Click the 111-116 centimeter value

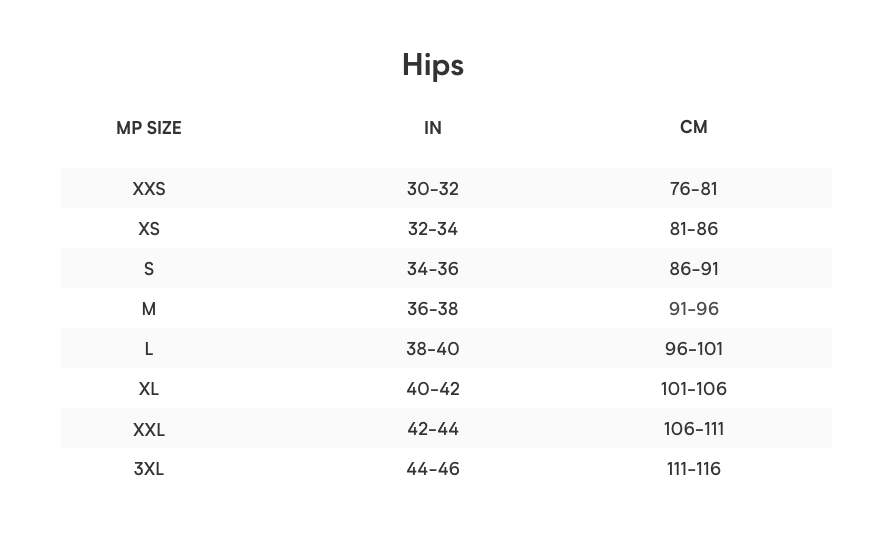point(693,469)
